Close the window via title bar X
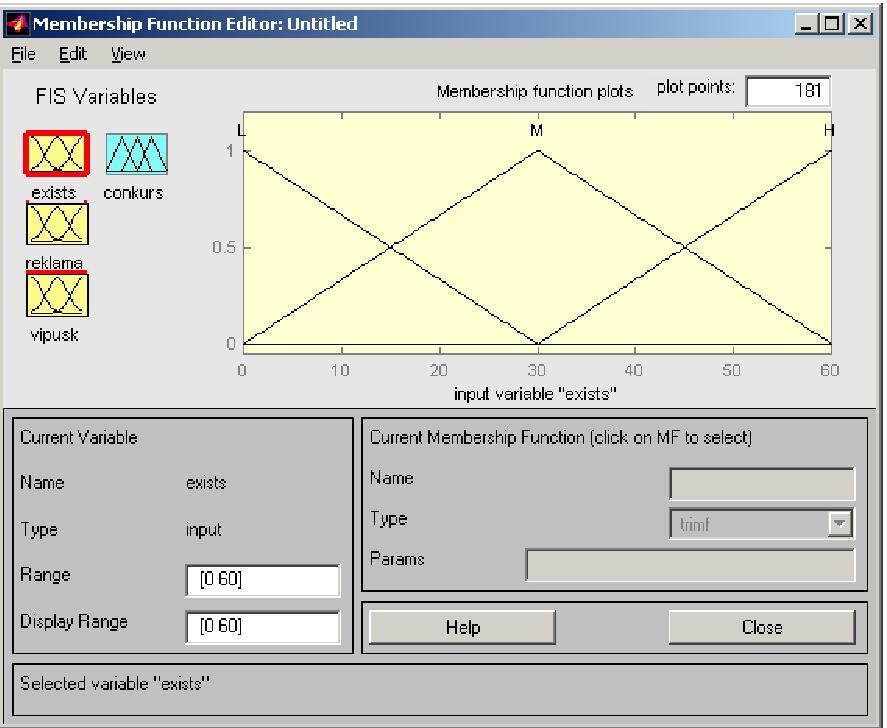 [x=860, y=24]
